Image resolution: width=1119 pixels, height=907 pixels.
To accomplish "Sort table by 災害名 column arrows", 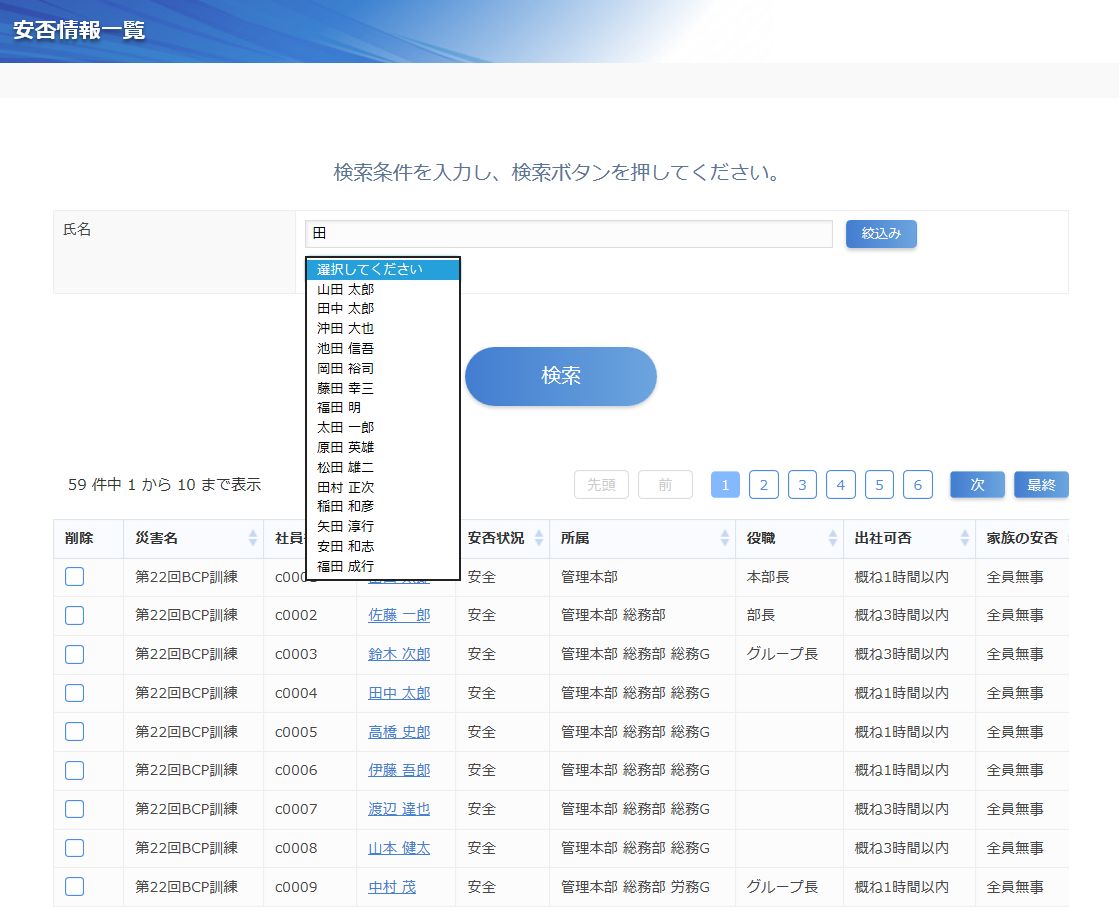I will click(x=252, y=538).
